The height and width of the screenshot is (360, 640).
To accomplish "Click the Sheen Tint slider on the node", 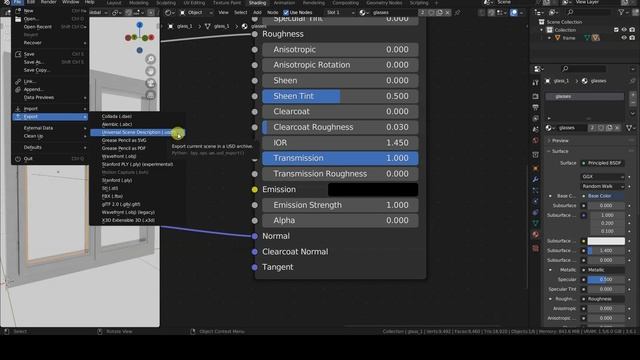I will tap(340, 96).
